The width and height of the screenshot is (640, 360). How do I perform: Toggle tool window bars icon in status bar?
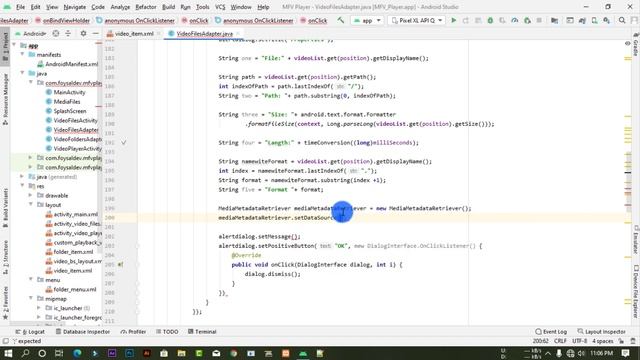click(5, 341)
